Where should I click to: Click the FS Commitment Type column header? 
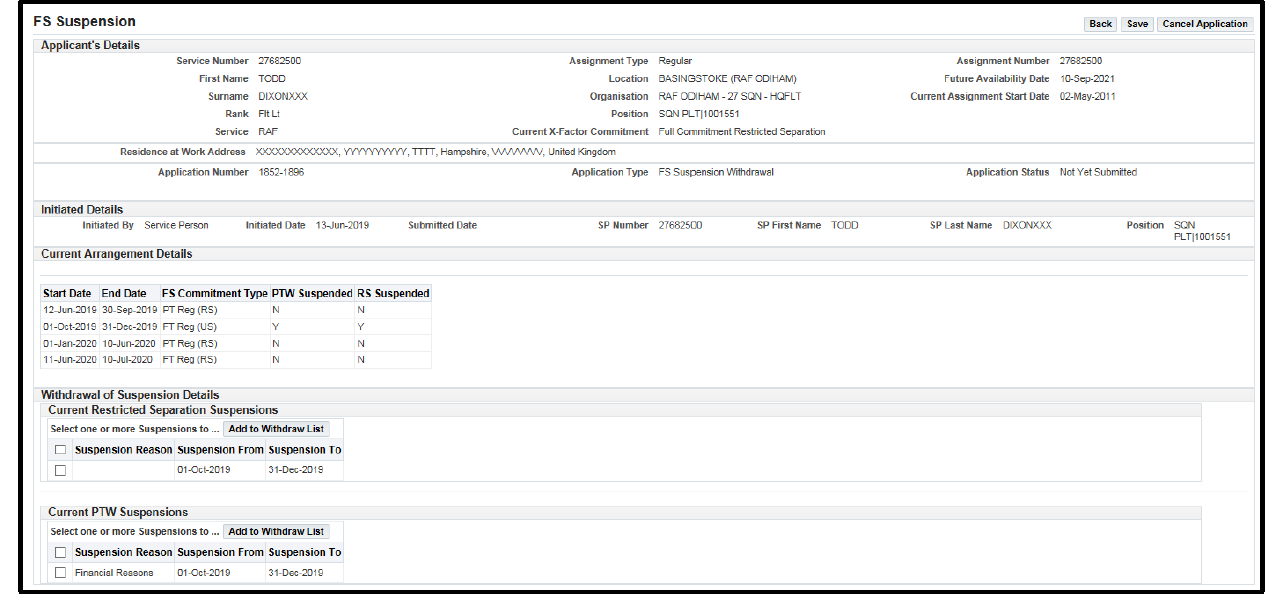(214, 294)
